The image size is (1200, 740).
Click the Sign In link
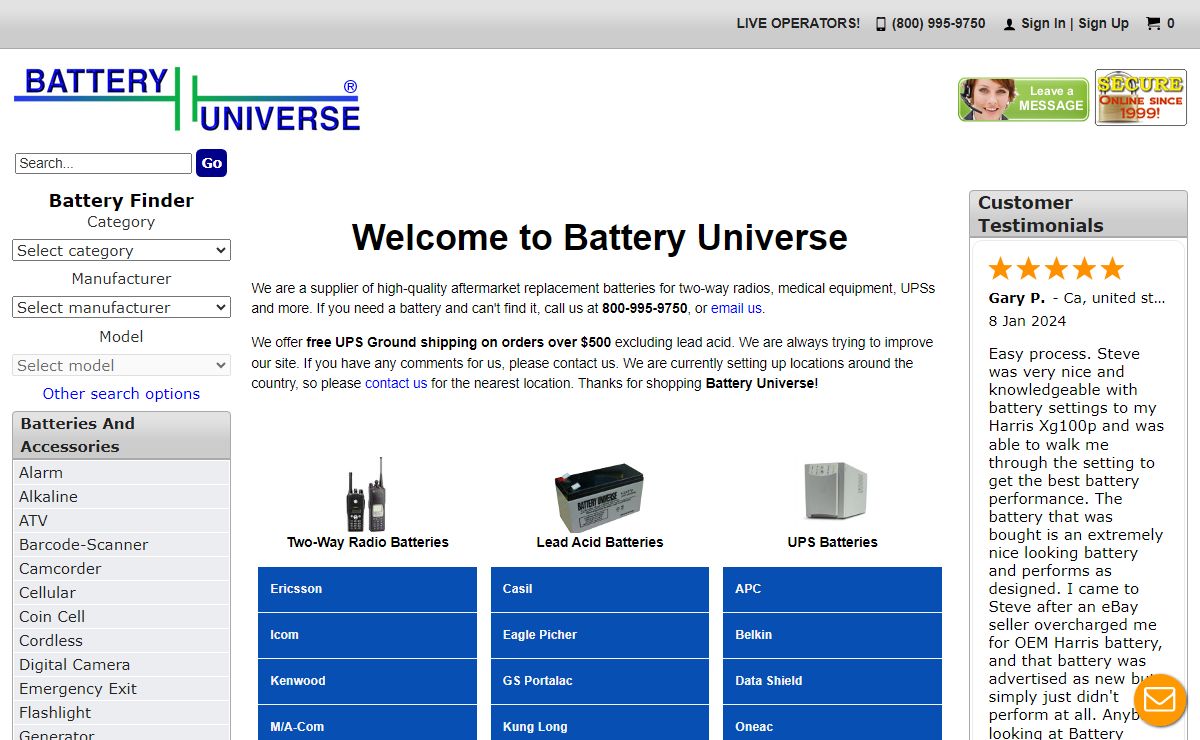click(x=1043, y=23)
